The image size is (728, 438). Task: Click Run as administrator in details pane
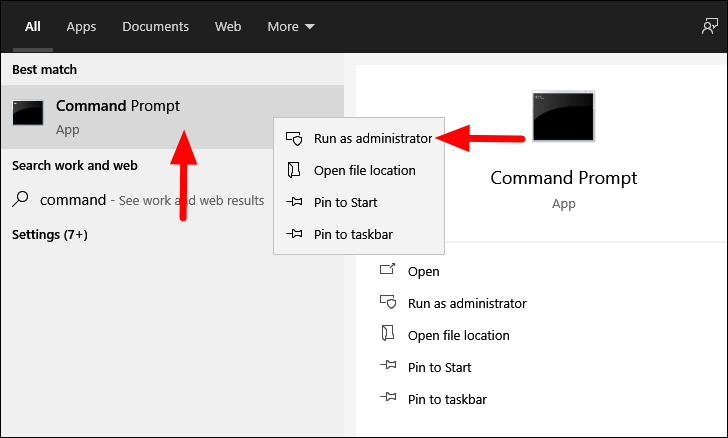467,304
